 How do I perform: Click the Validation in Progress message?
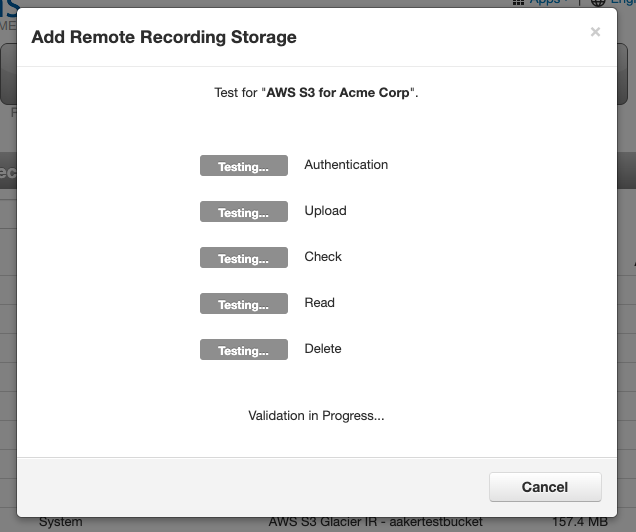point(316,416)
